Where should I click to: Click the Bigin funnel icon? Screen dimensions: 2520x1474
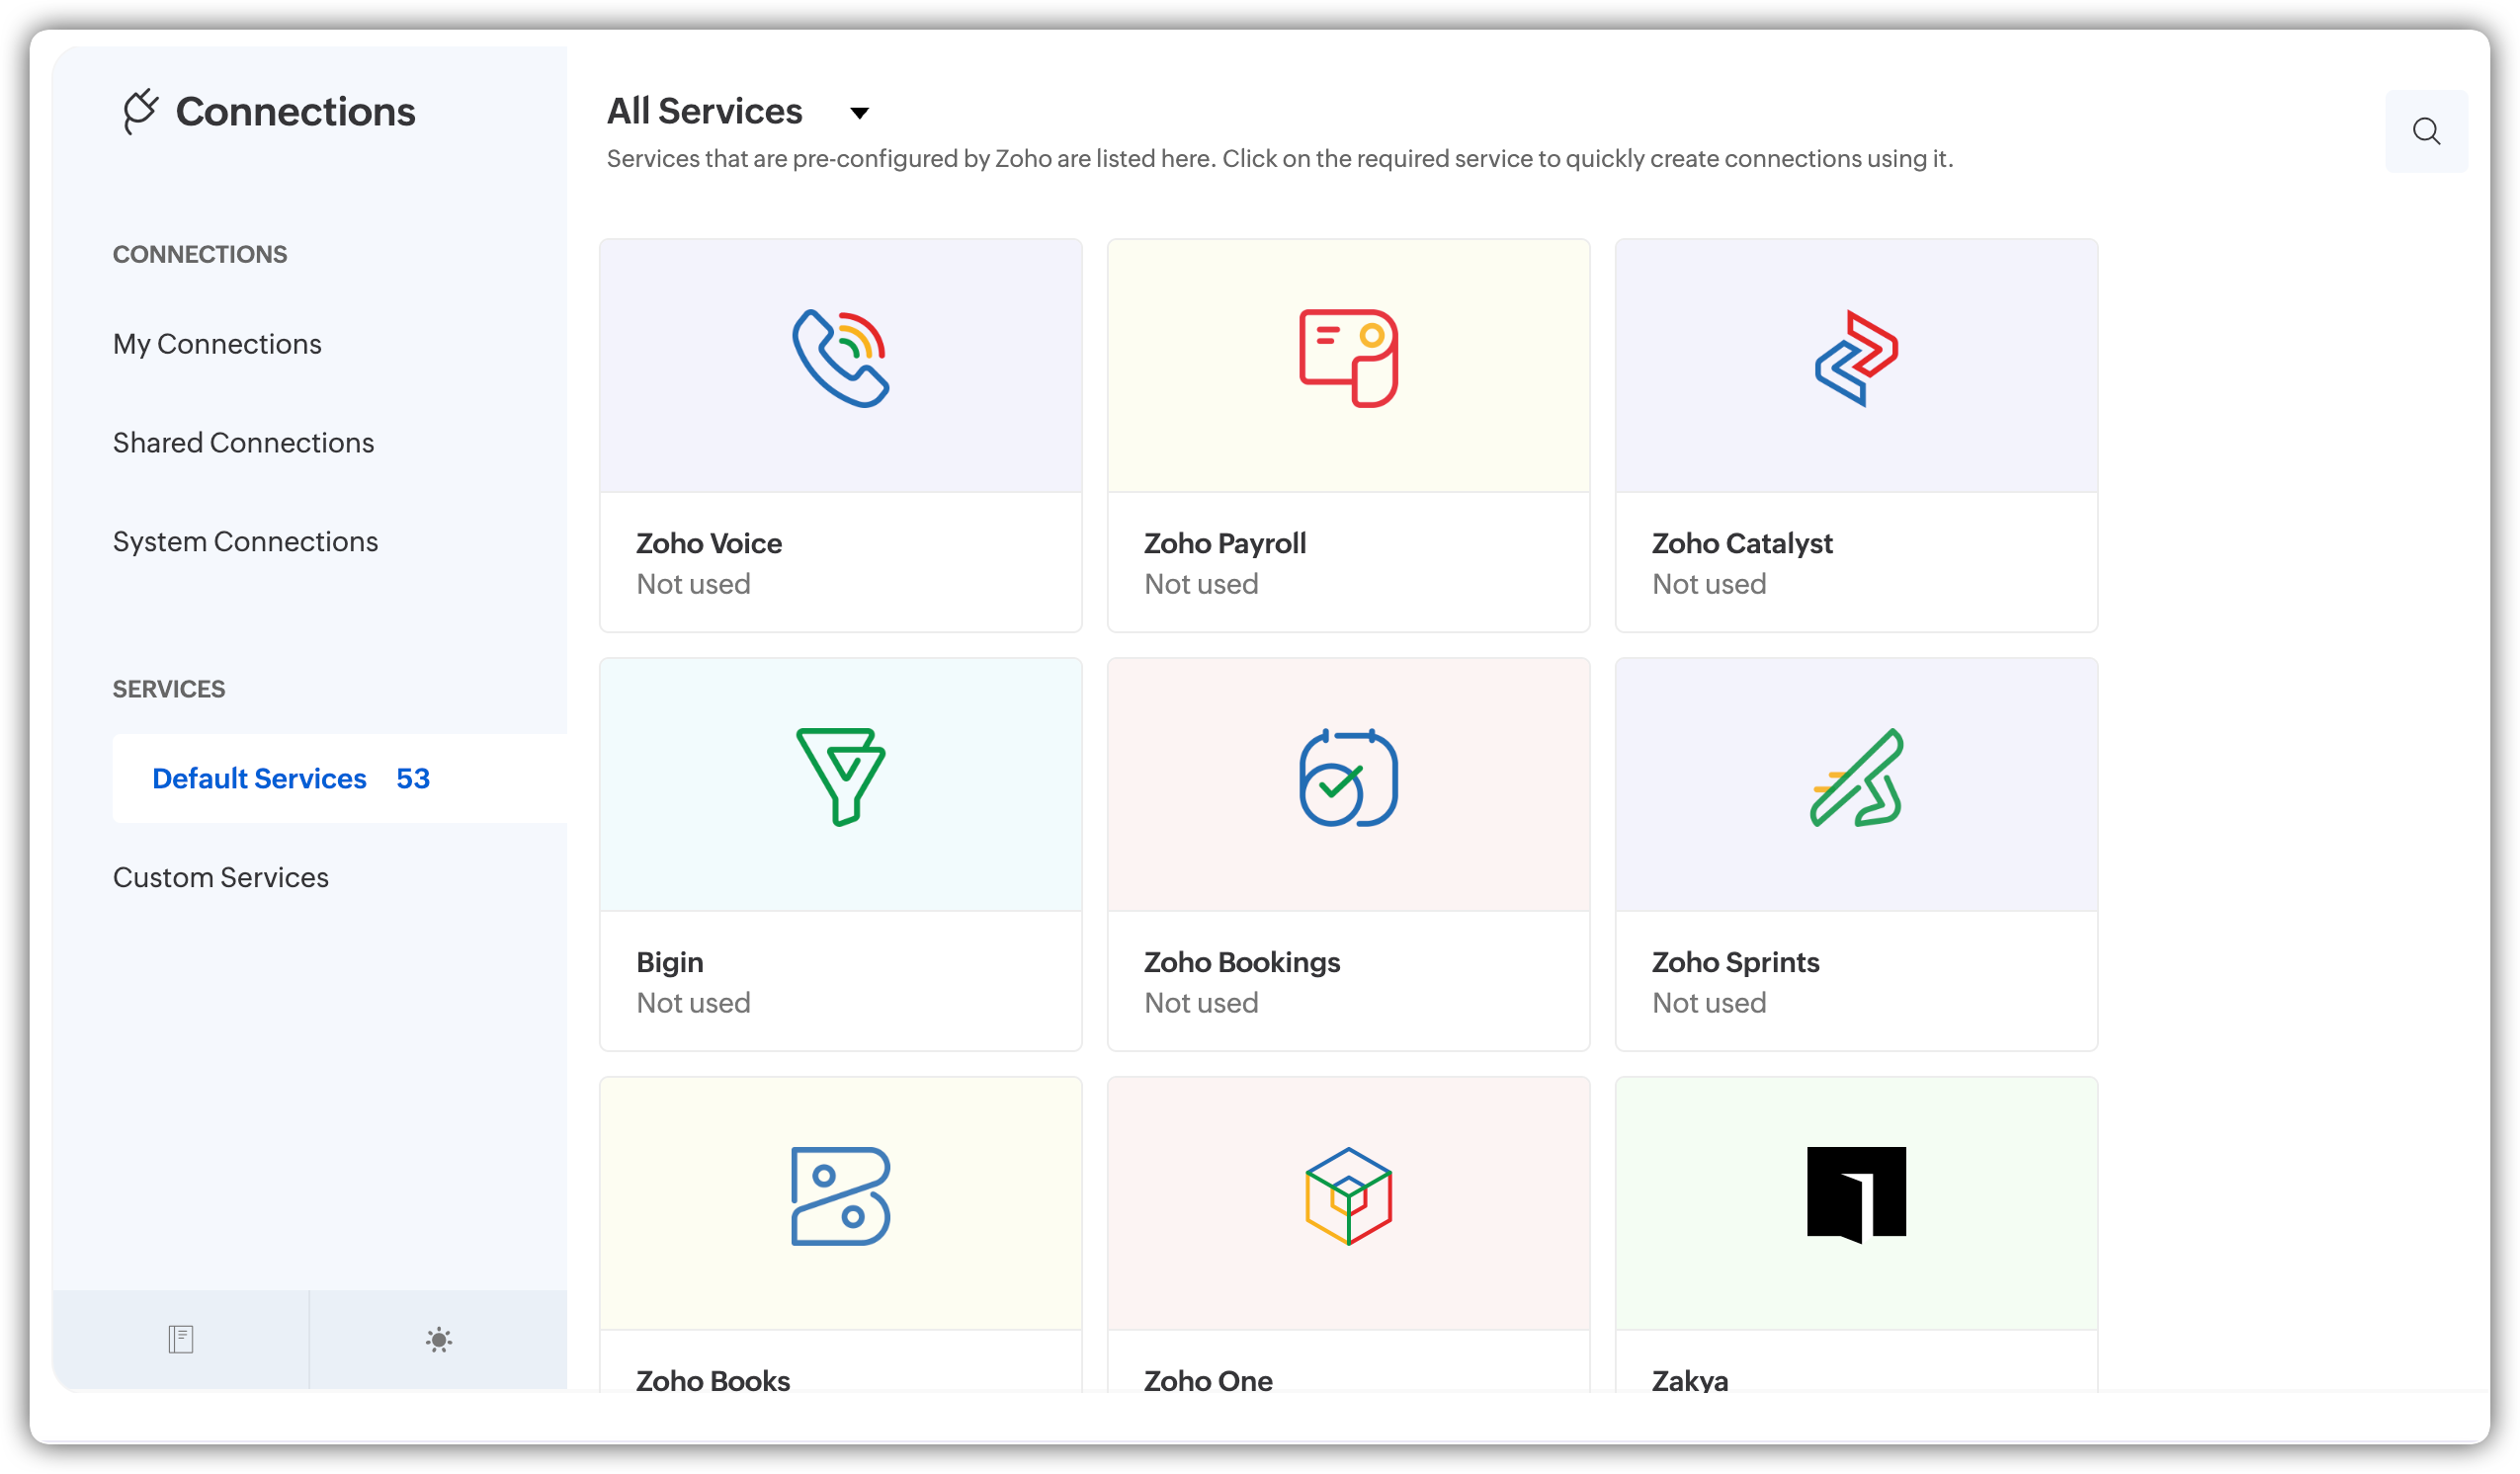[x=840, y=777]
